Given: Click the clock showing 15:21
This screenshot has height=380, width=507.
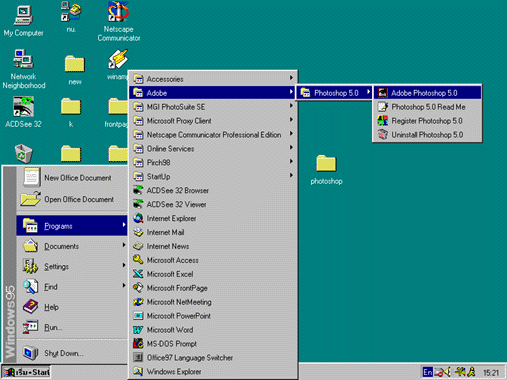Looking at the screenshot, I should 491,373.
